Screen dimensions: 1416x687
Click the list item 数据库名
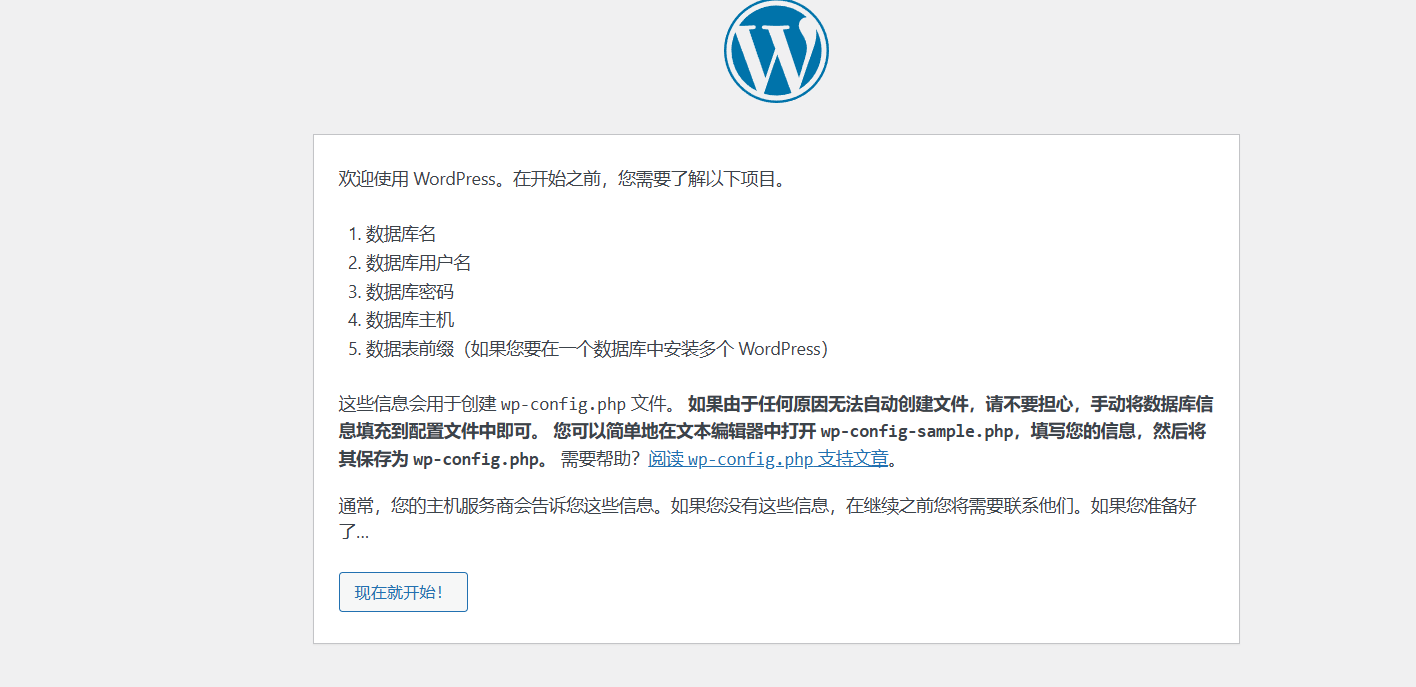click(x=401, y=234)
